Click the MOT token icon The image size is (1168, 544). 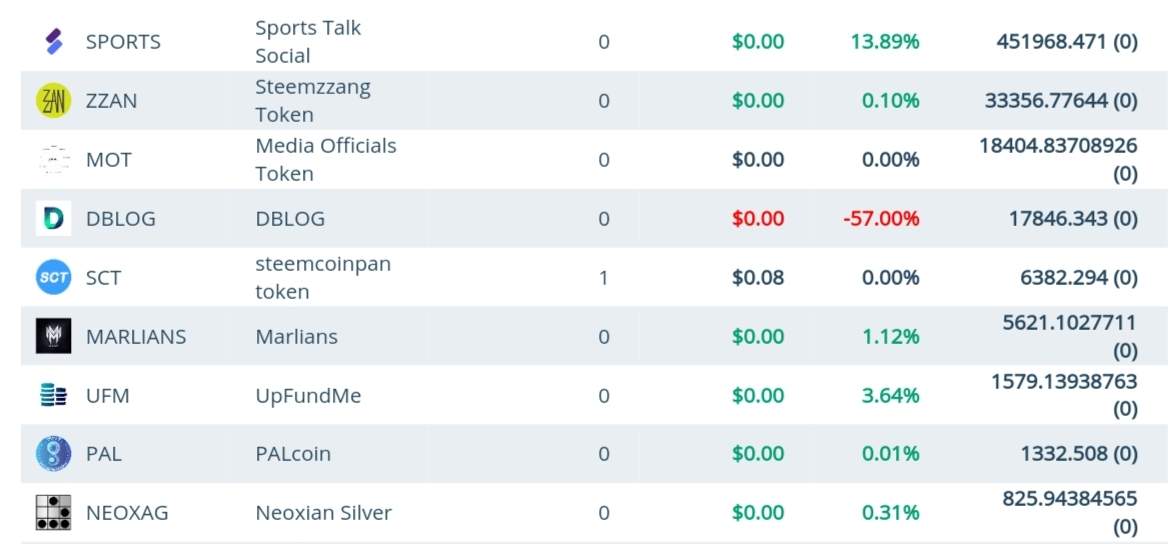54,159
